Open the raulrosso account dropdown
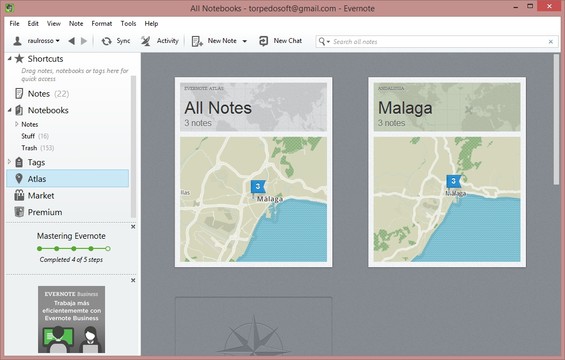Image resolution: width=565 pixels, height=360 pixels. pyautogui.click(x=37, y=41)
